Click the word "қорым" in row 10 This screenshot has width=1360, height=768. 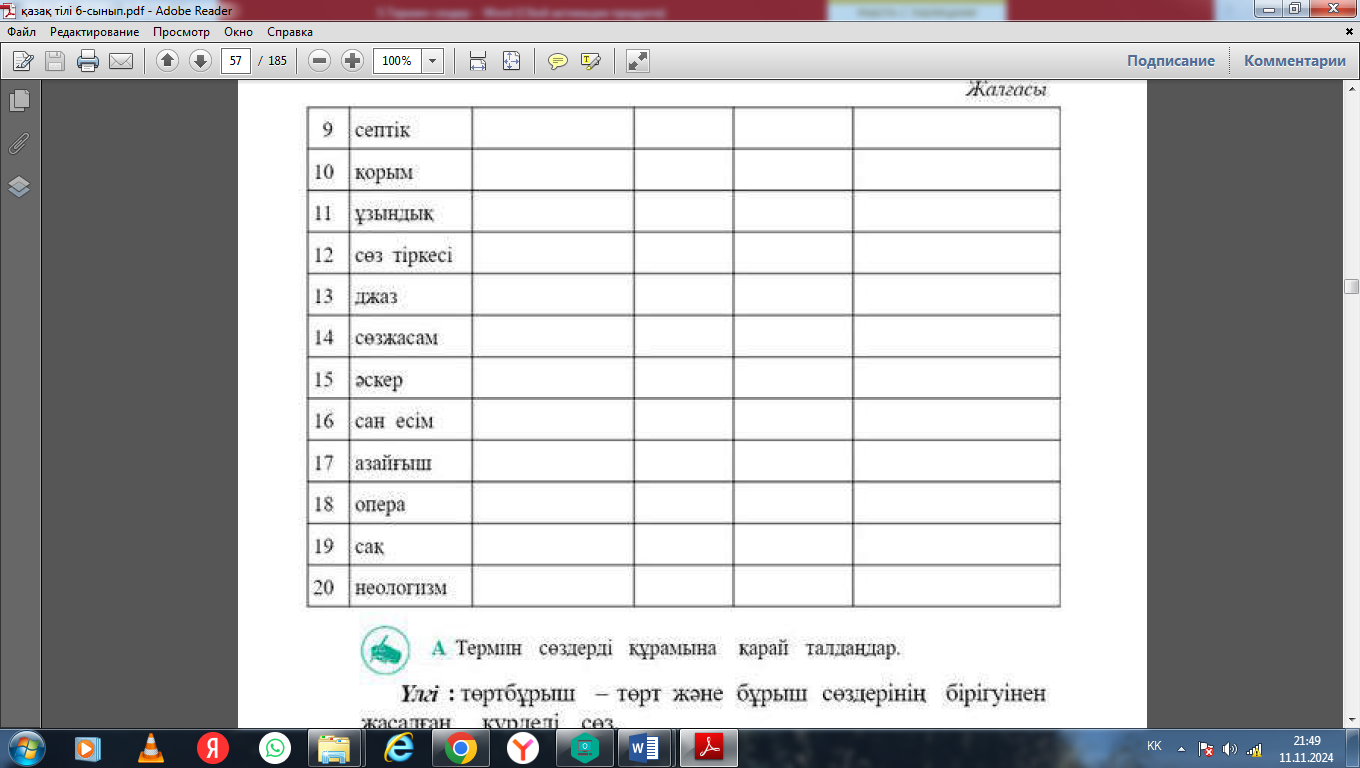pyautogui.click(x=384, y=172)
